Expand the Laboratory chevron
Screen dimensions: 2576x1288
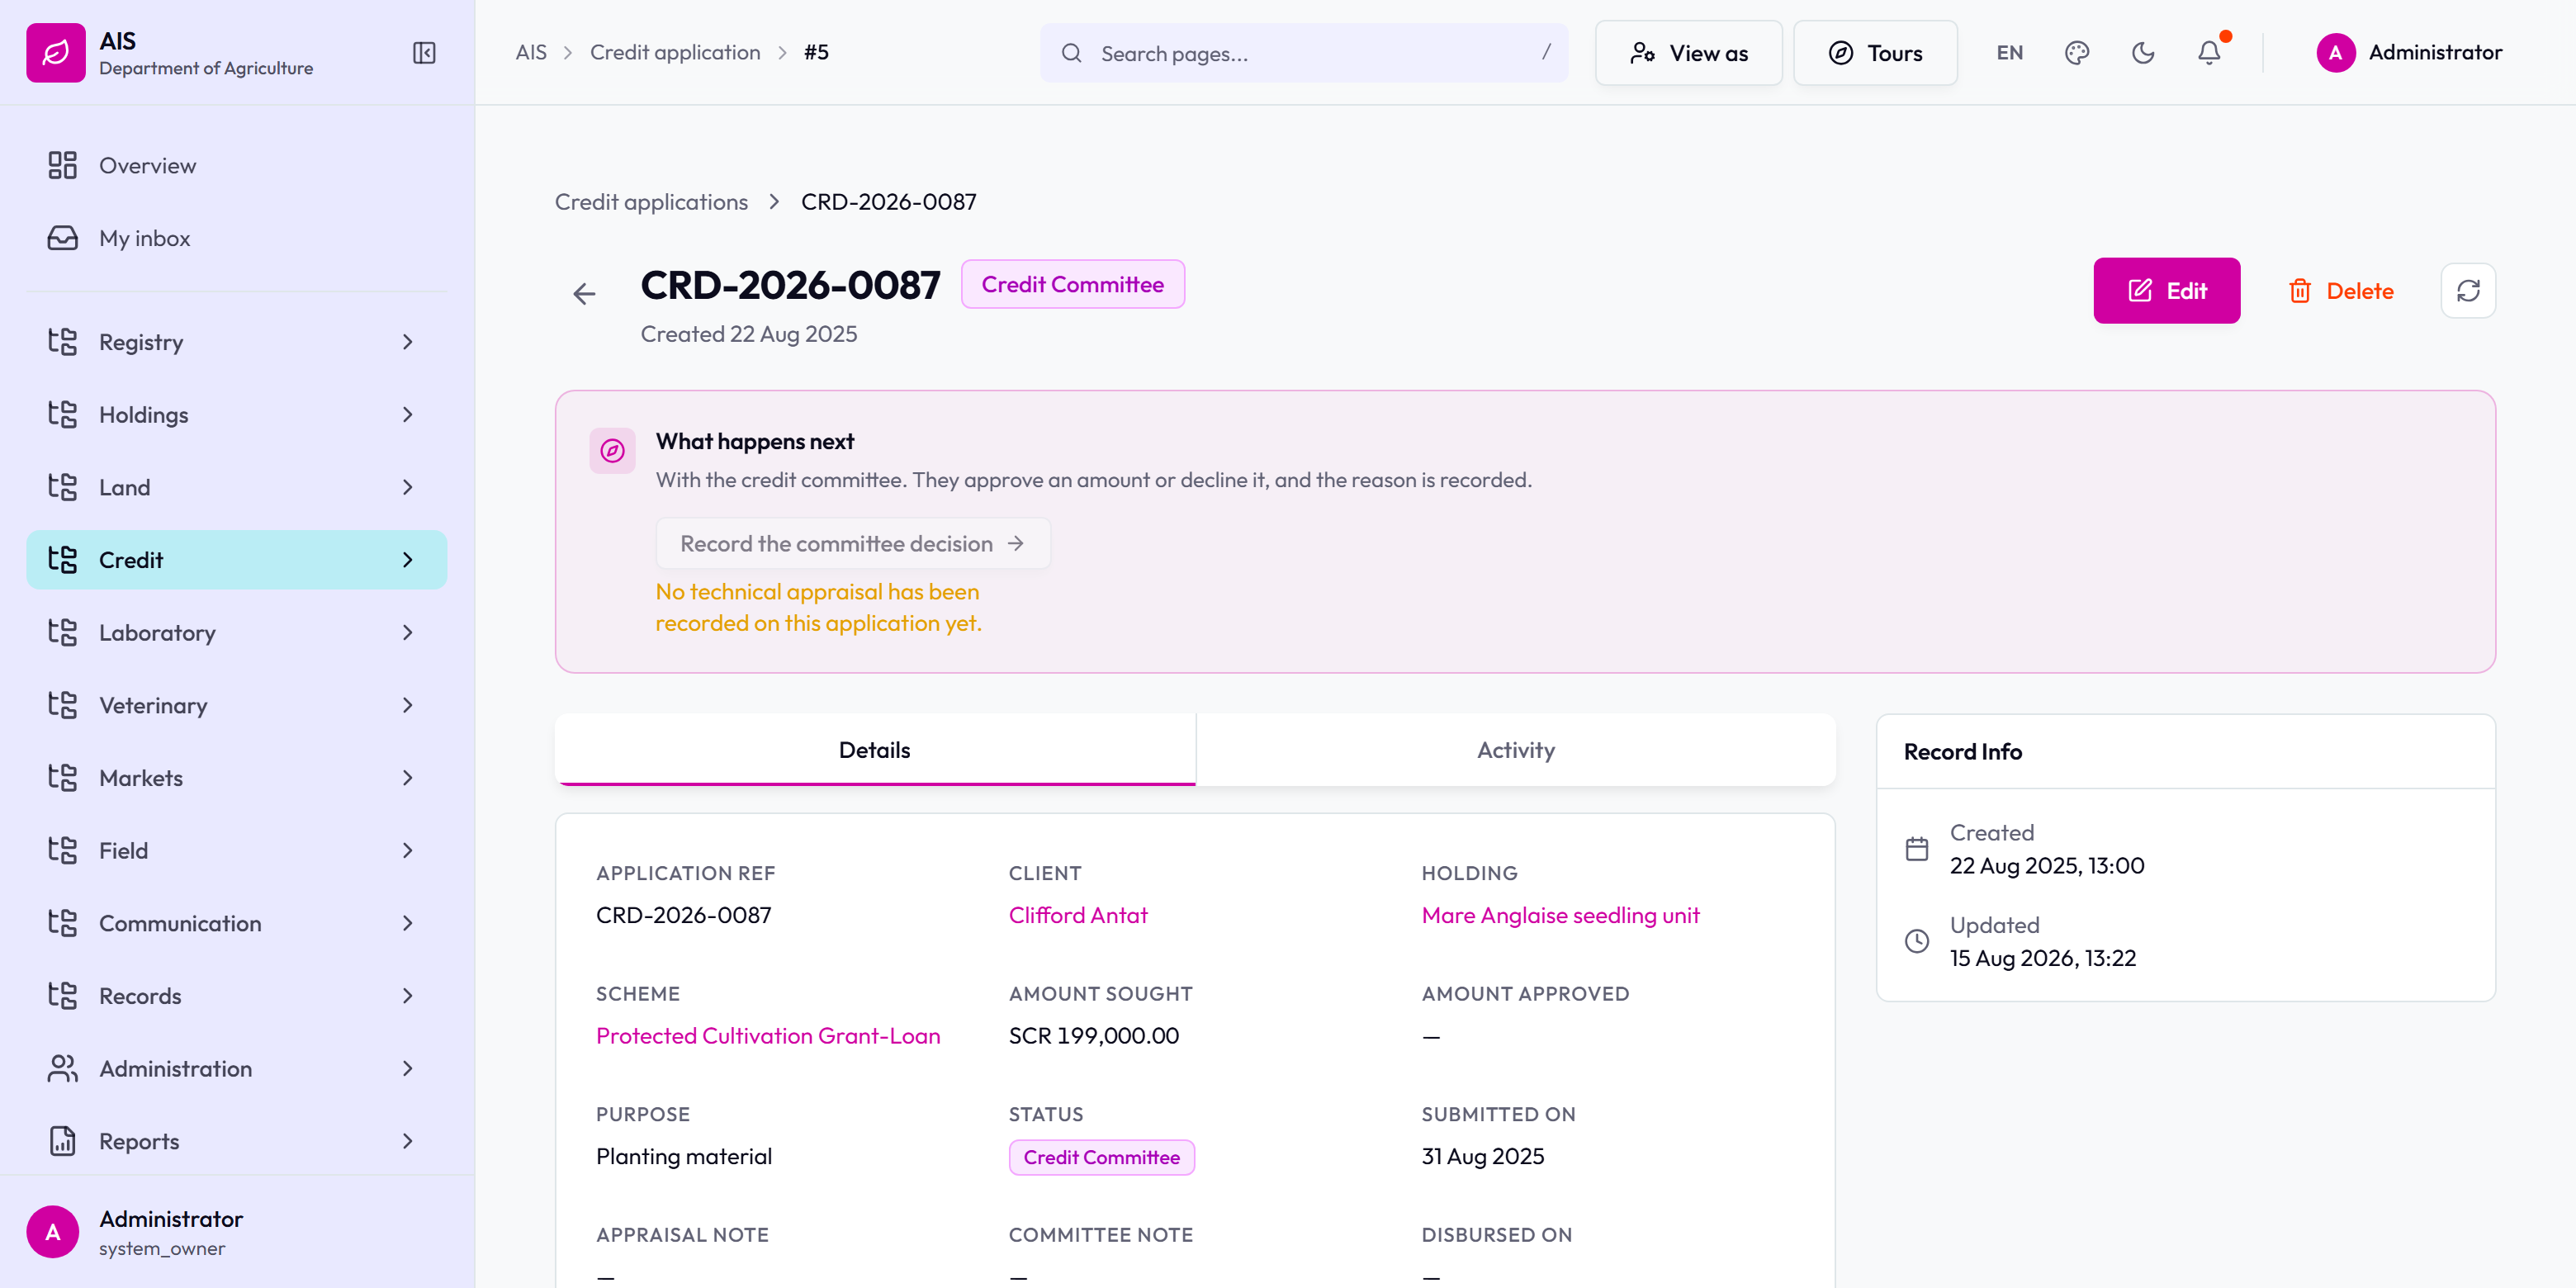coord(407,633)
